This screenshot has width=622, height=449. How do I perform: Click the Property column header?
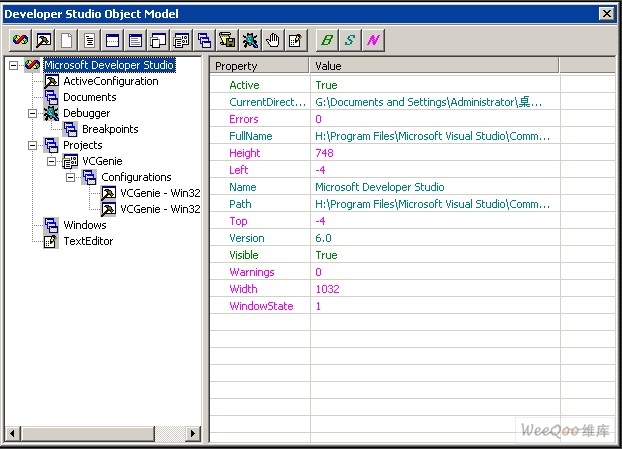click(260, 66)
